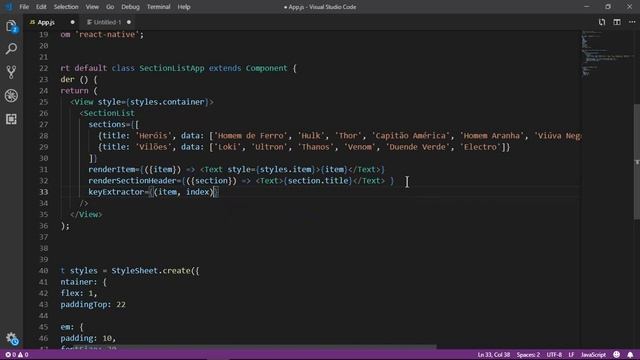Open the More Actions ellipsis menu
This screenshot has height=360, width=640.
pos(632,22)
